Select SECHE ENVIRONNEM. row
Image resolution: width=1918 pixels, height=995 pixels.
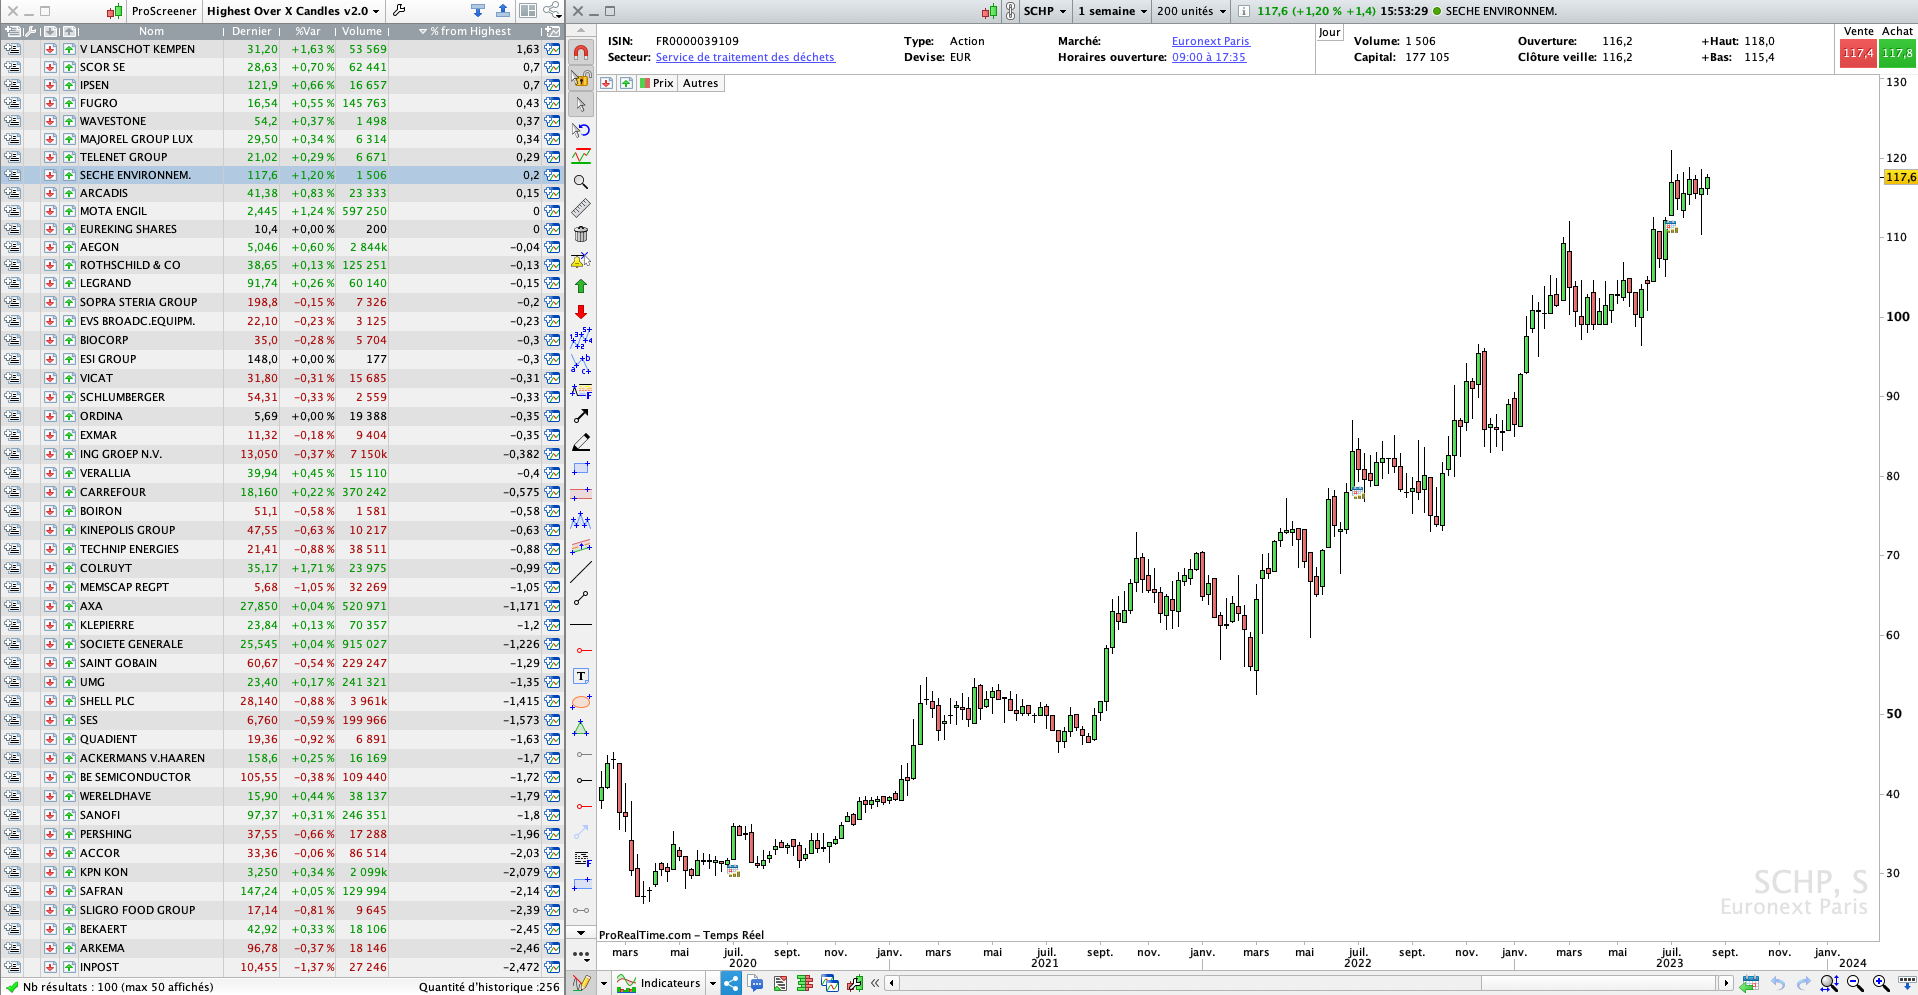point(282,175)
